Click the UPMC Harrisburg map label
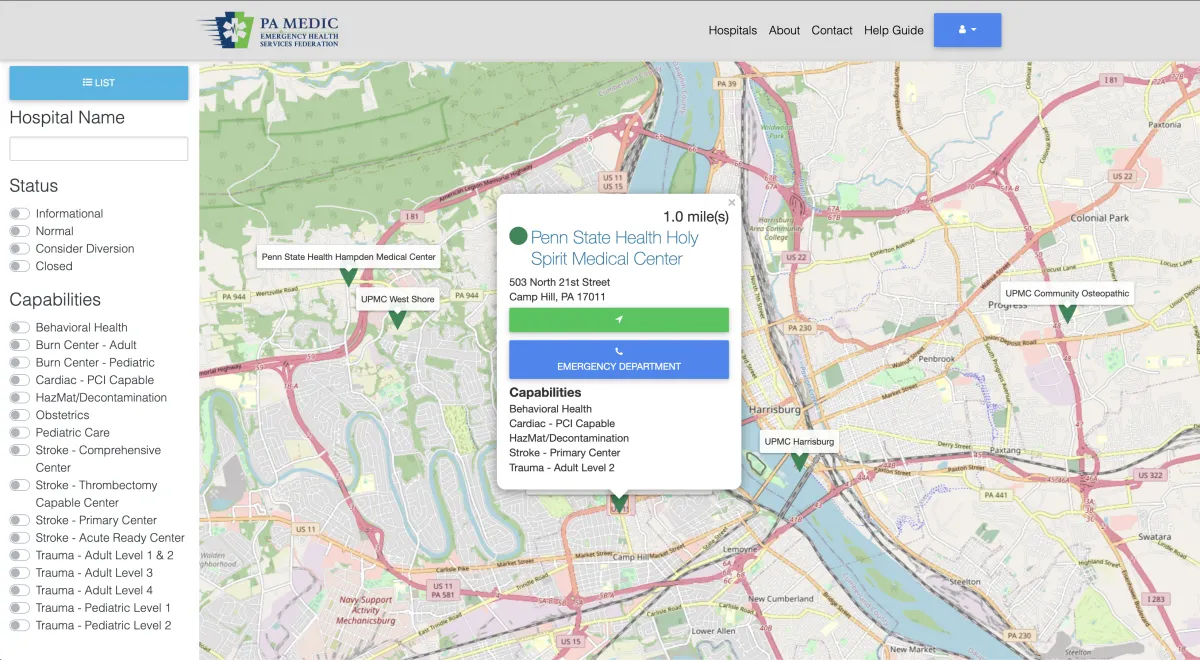Screen dimensions: 1200x660 (799, 441)
